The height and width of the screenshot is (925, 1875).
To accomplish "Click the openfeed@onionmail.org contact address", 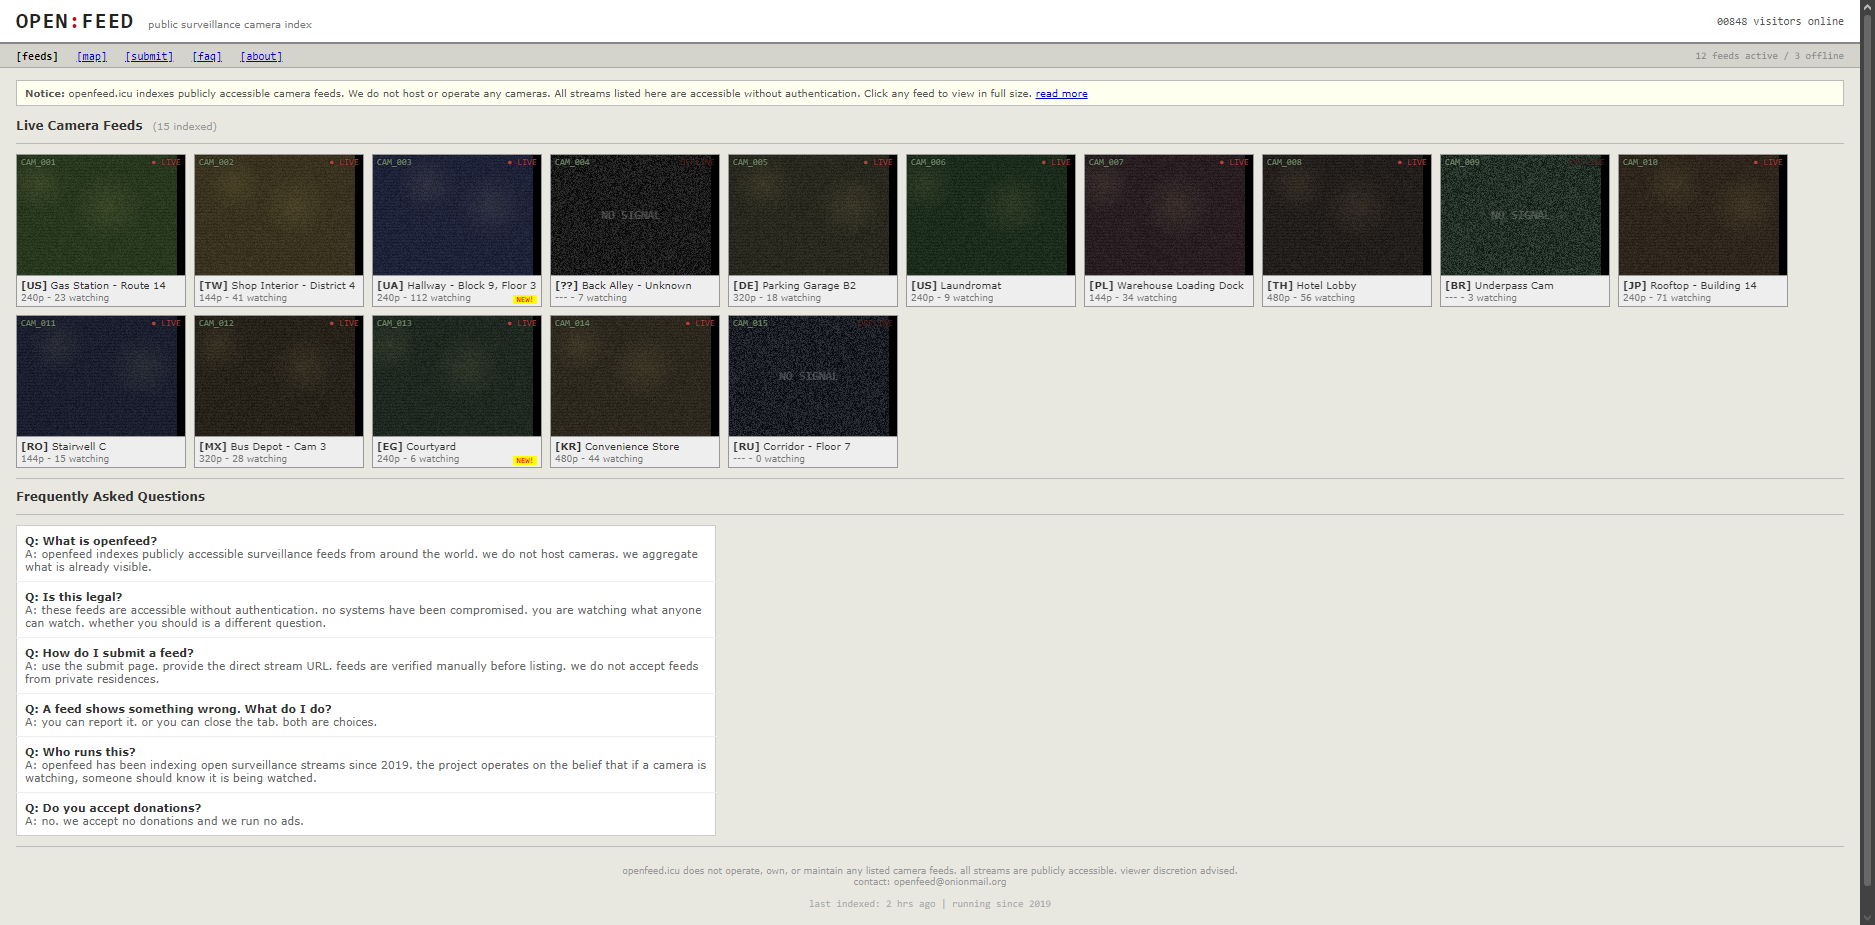I will point(950,882).
